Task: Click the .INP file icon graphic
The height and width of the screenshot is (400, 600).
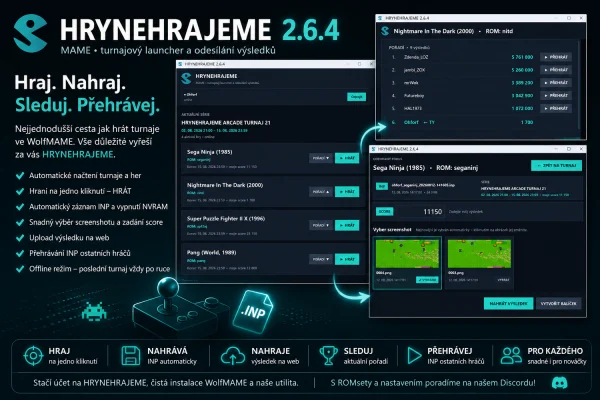Action: click(254, 312)
